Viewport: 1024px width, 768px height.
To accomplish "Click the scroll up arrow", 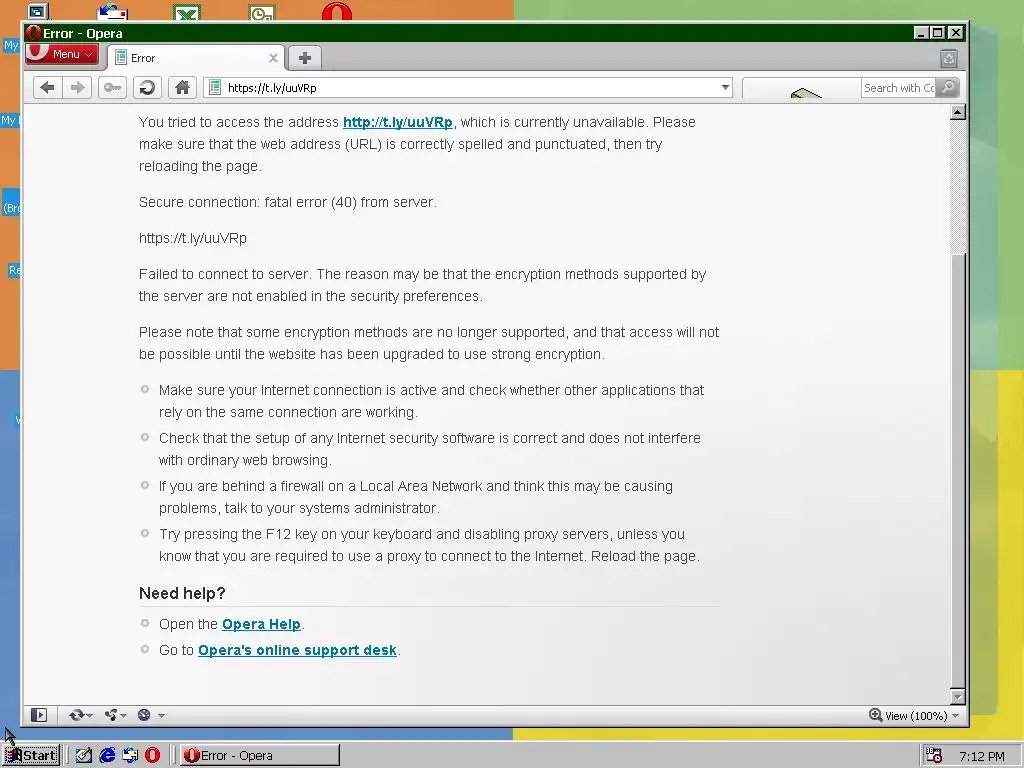I will click(957, 112).
